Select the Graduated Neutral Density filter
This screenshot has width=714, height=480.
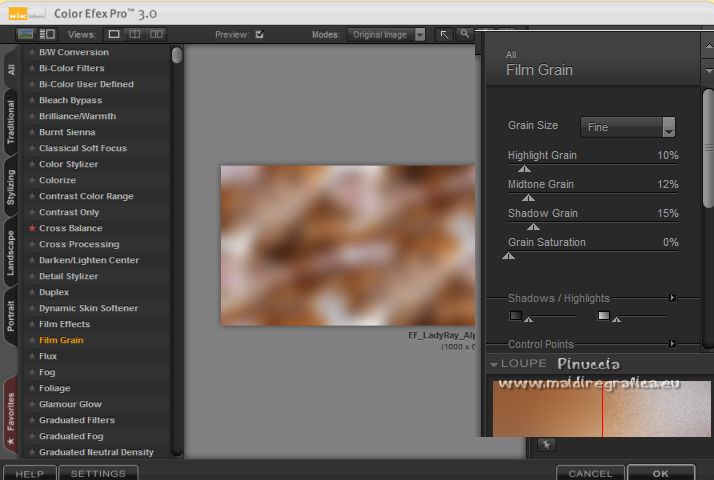97,452
